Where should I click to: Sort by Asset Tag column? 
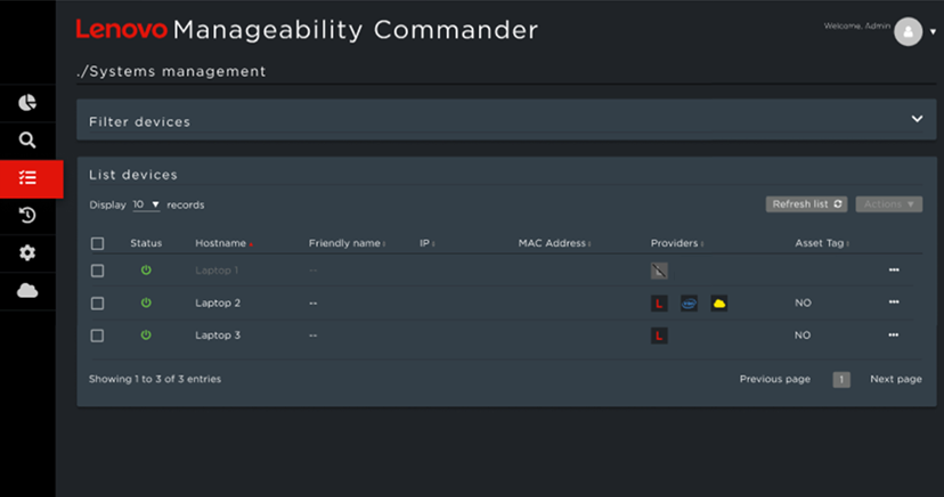pos(822,243)
